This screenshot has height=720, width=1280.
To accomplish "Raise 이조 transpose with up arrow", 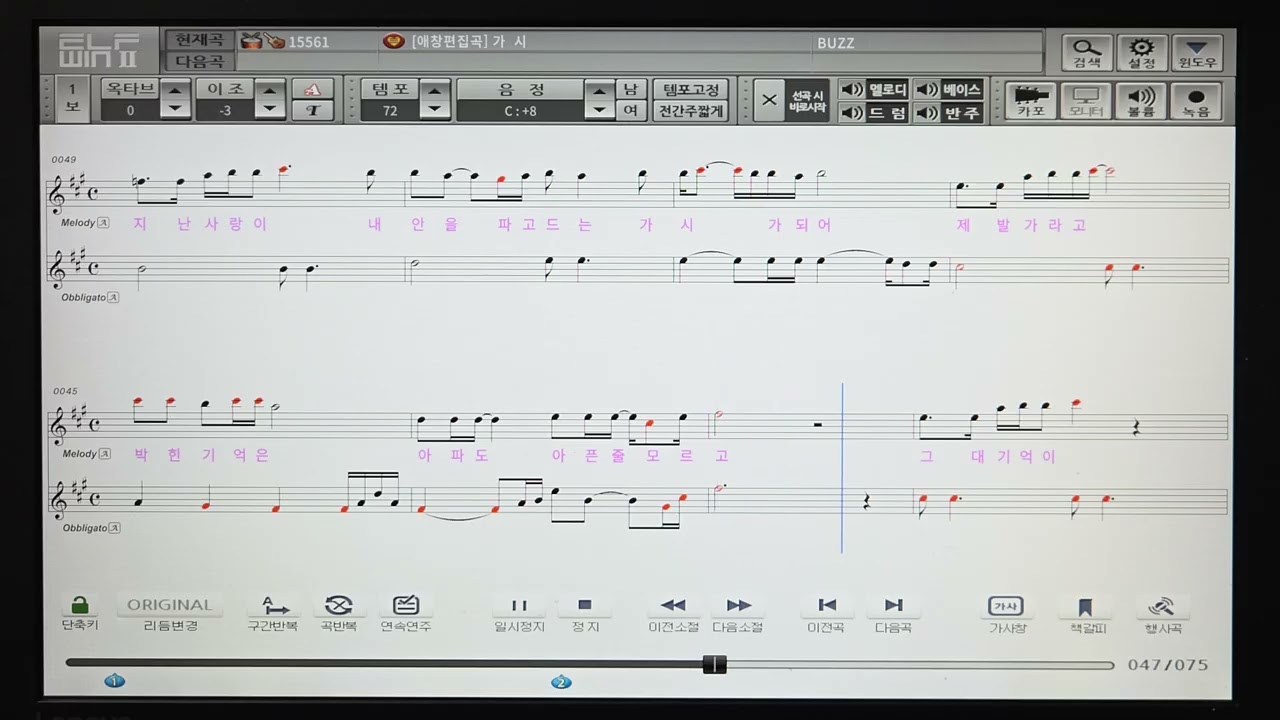I will 270,90.
